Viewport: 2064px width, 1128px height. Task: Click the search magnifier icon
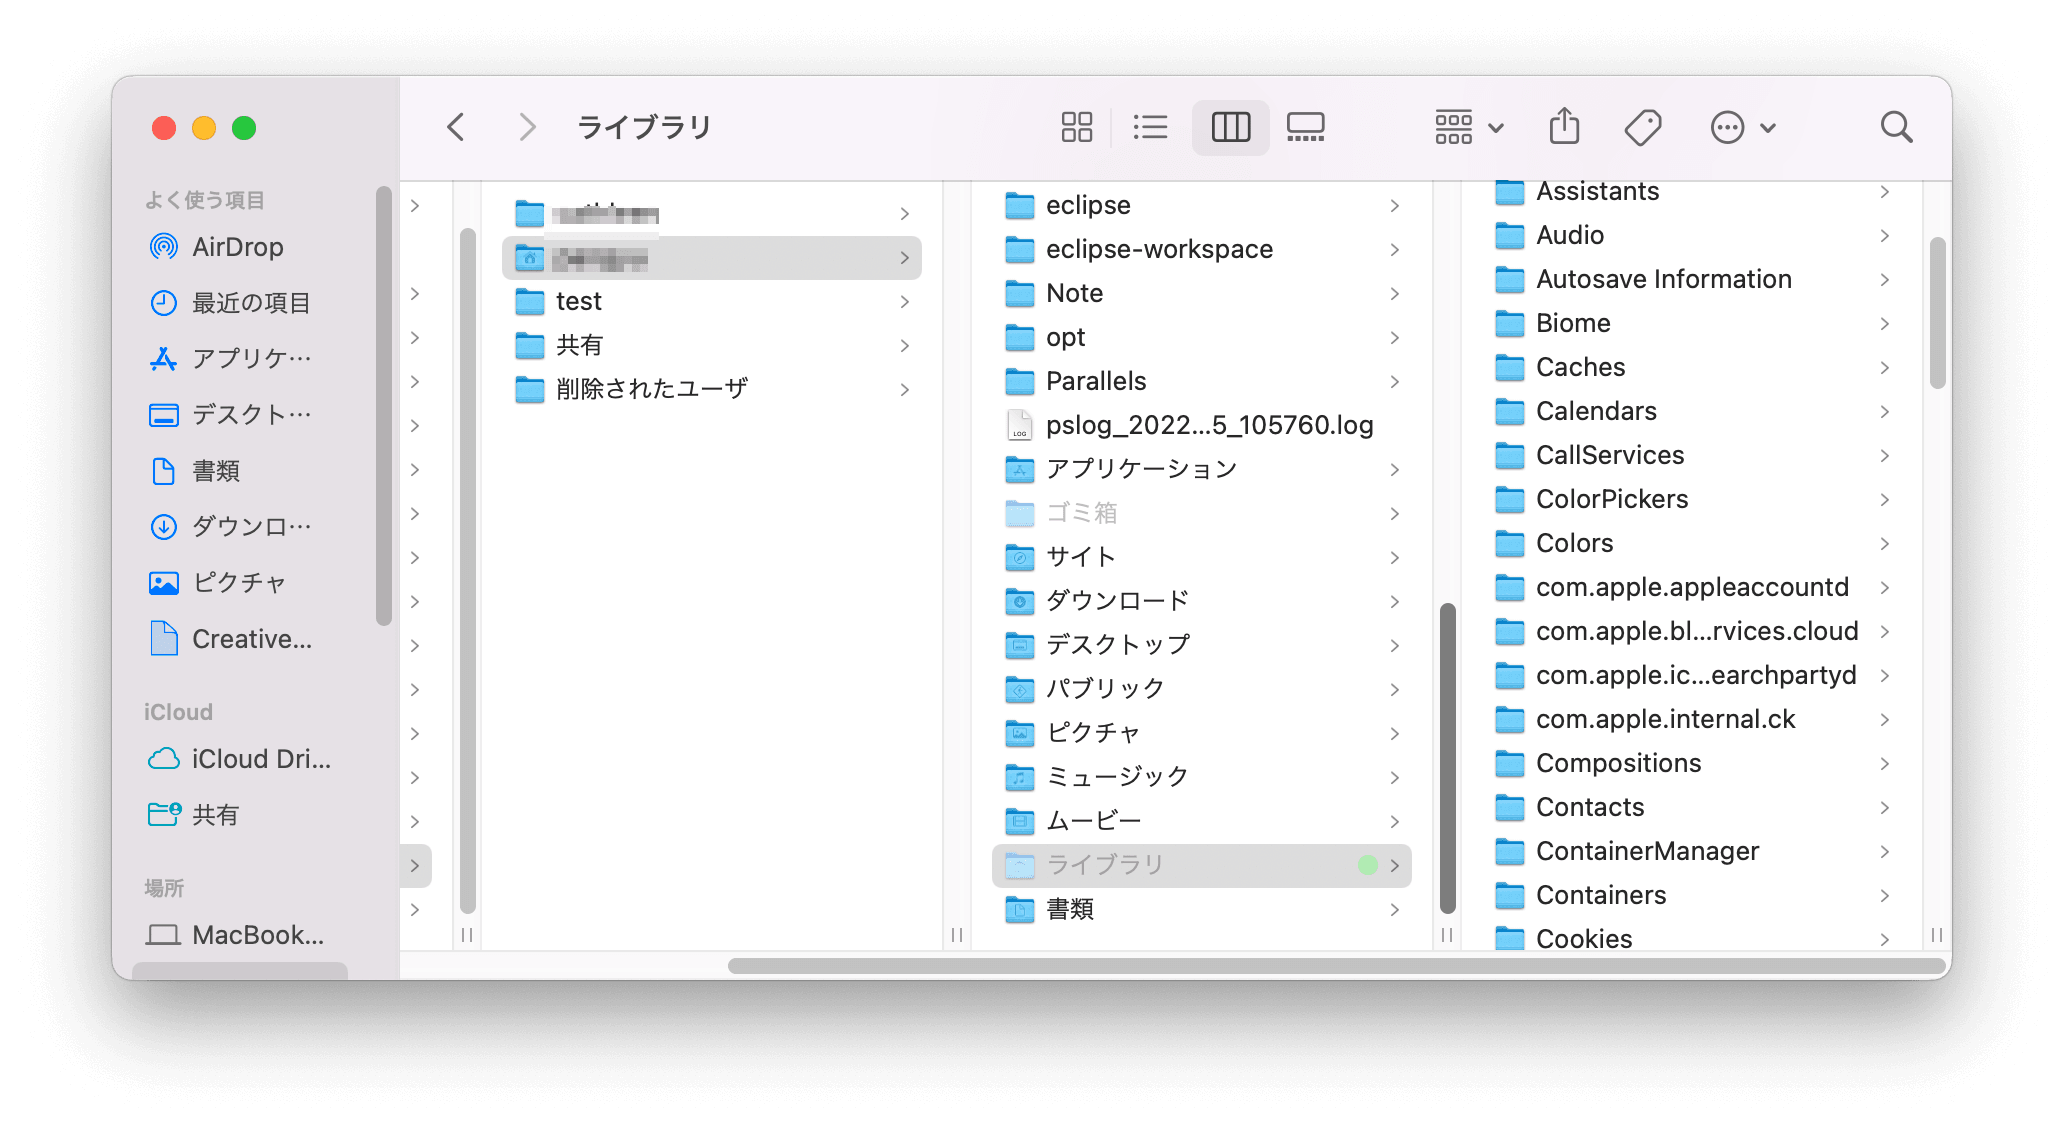coord(1896,127)
